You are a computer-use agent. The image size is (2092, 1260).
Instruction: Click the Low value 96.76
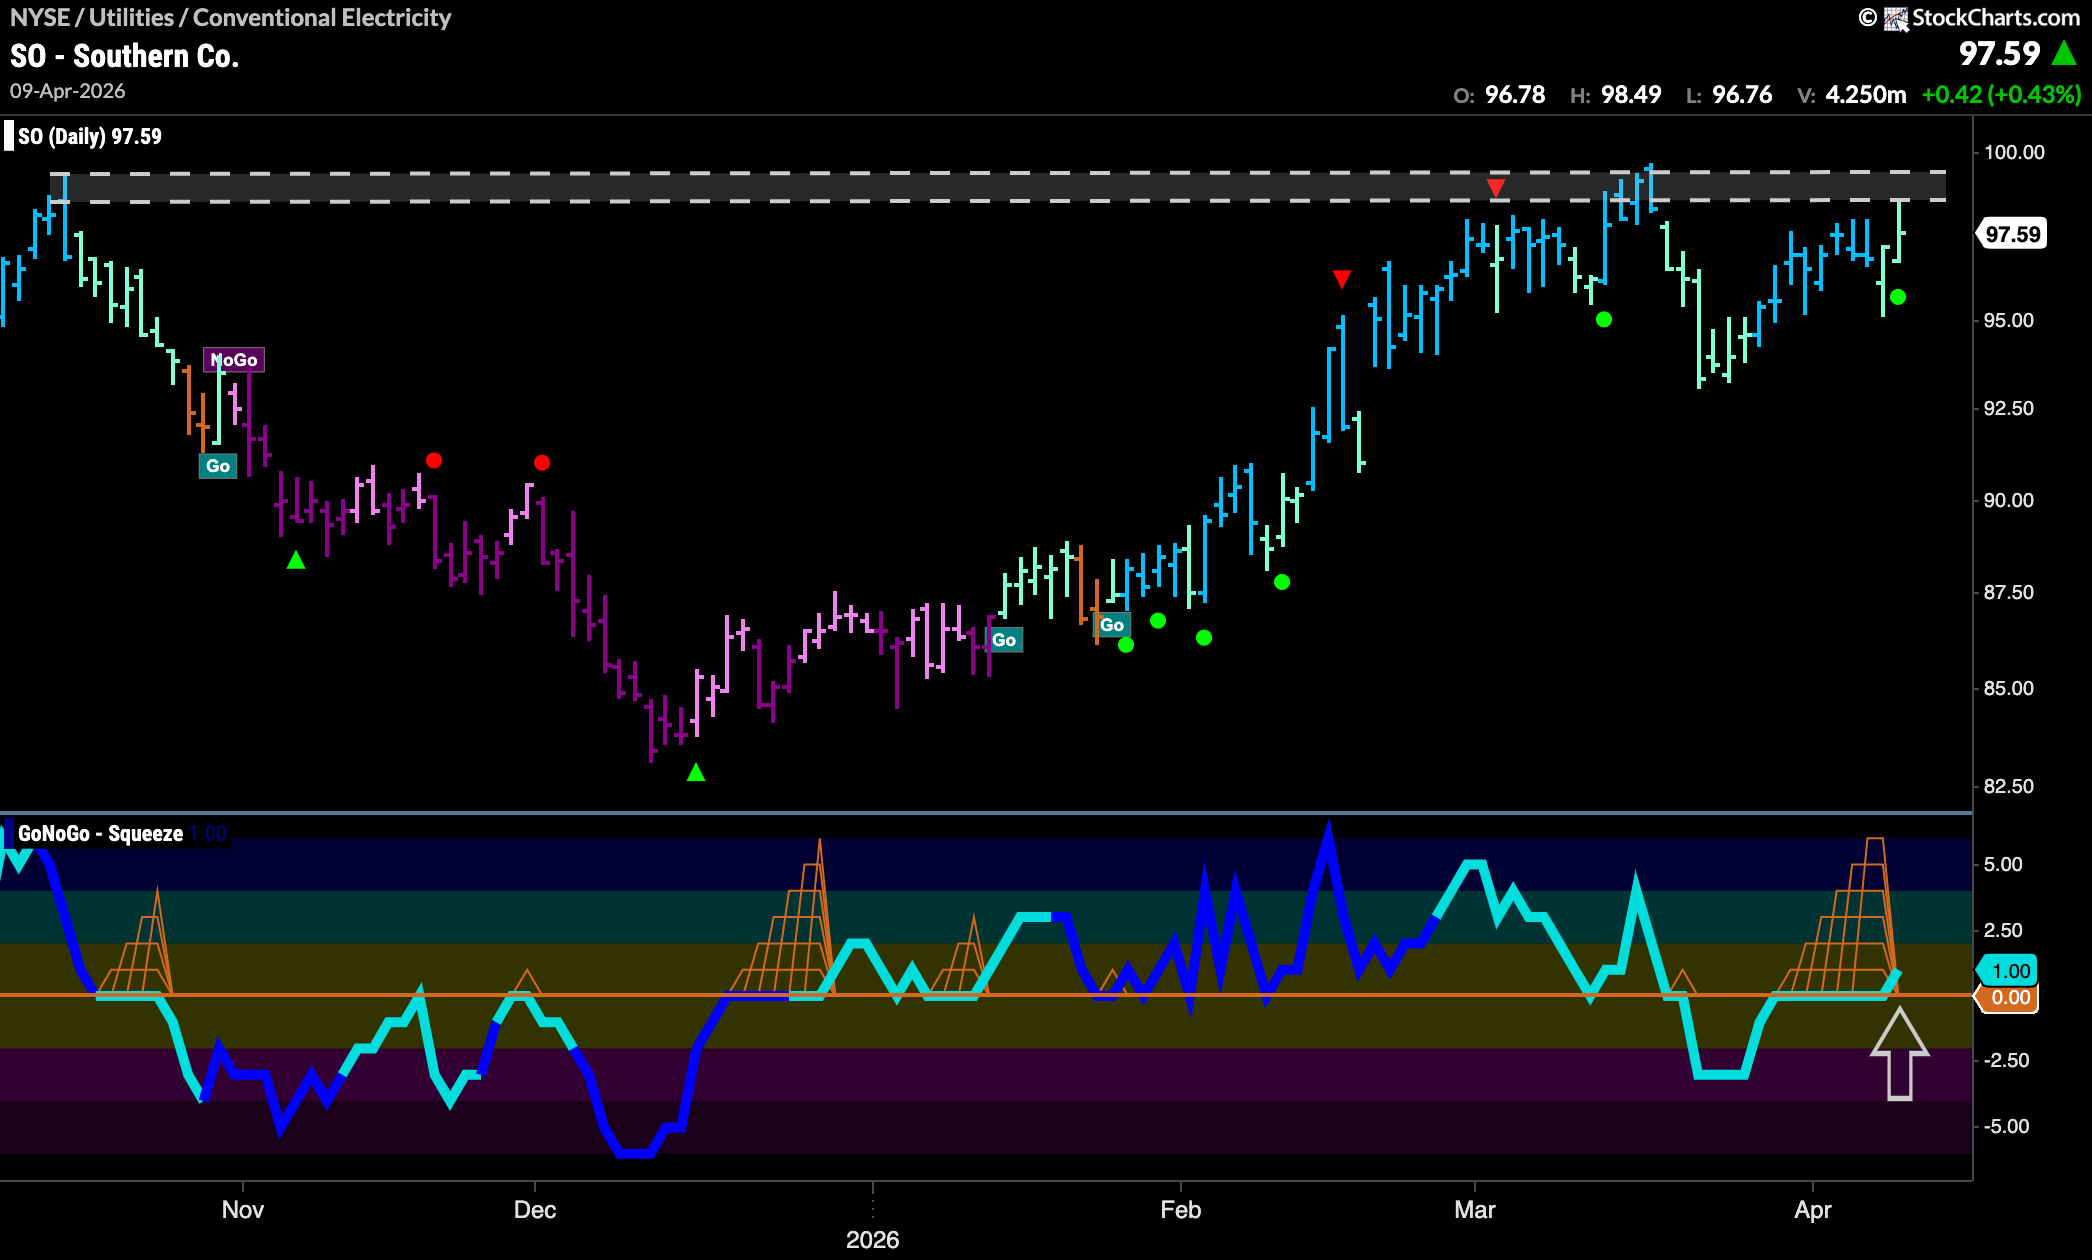tap(1742, 95)
